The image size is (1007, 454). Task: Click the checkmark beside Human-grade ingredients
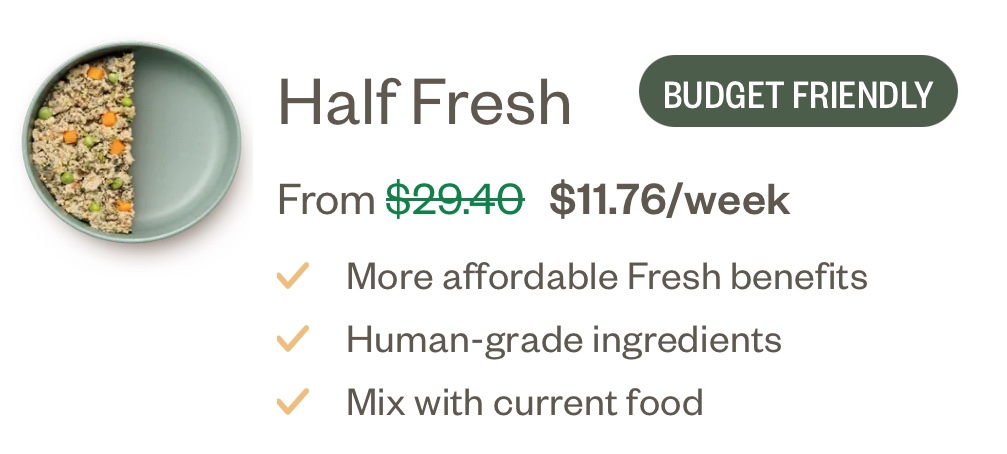292,340
